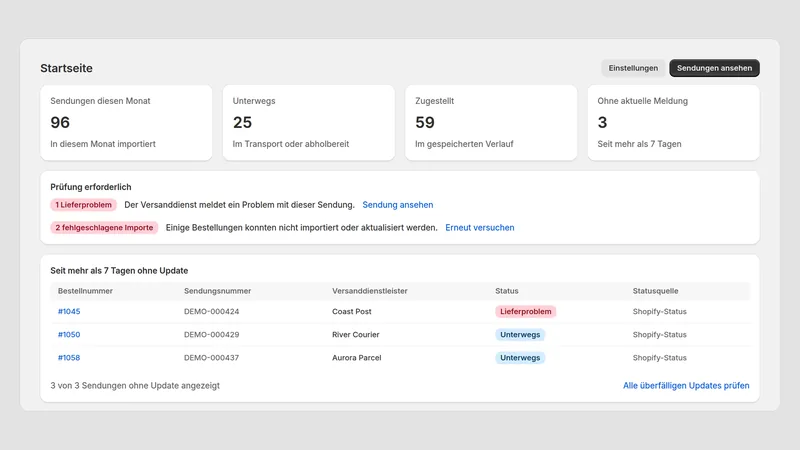The image size is (800, 450).
Task: Click Sendungen ansehen button
Action: (714, 68)
